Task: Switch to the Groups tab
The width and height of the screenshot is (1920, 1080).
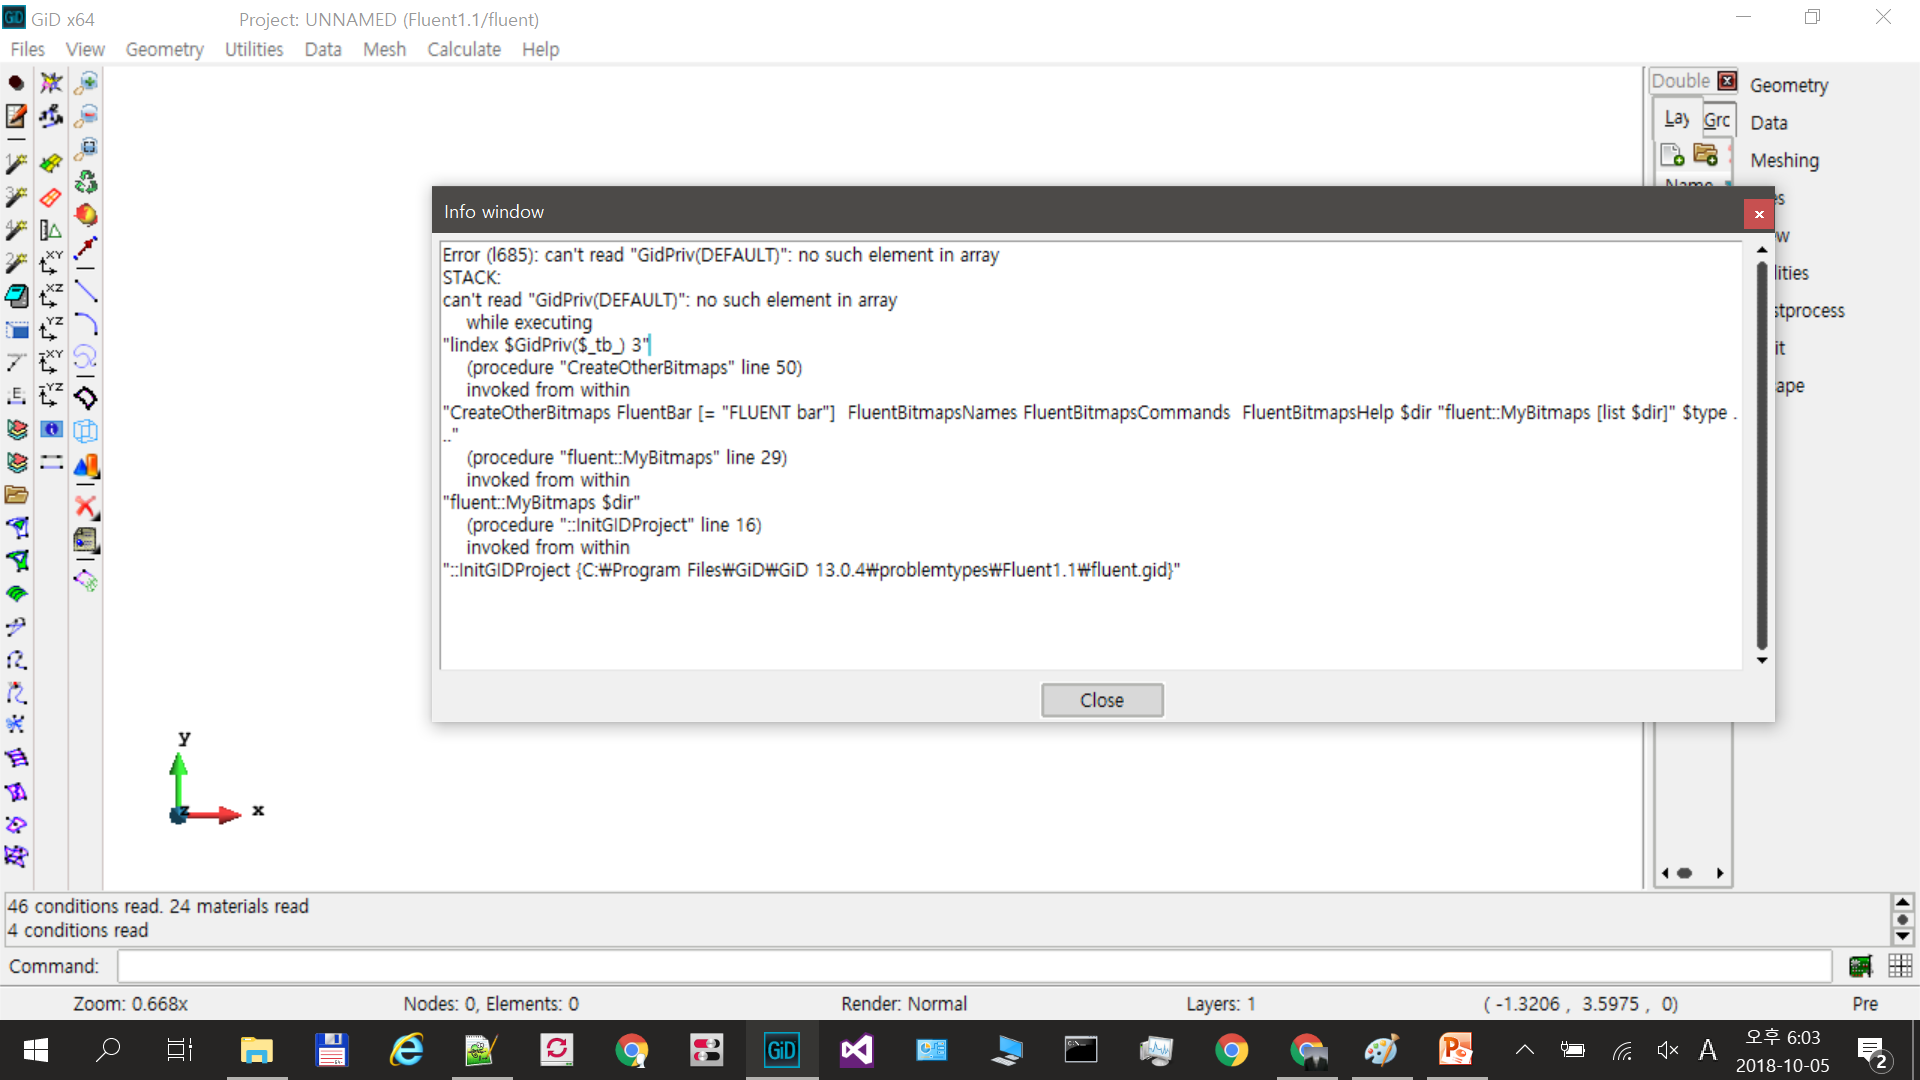Action: coord(1717,120)
